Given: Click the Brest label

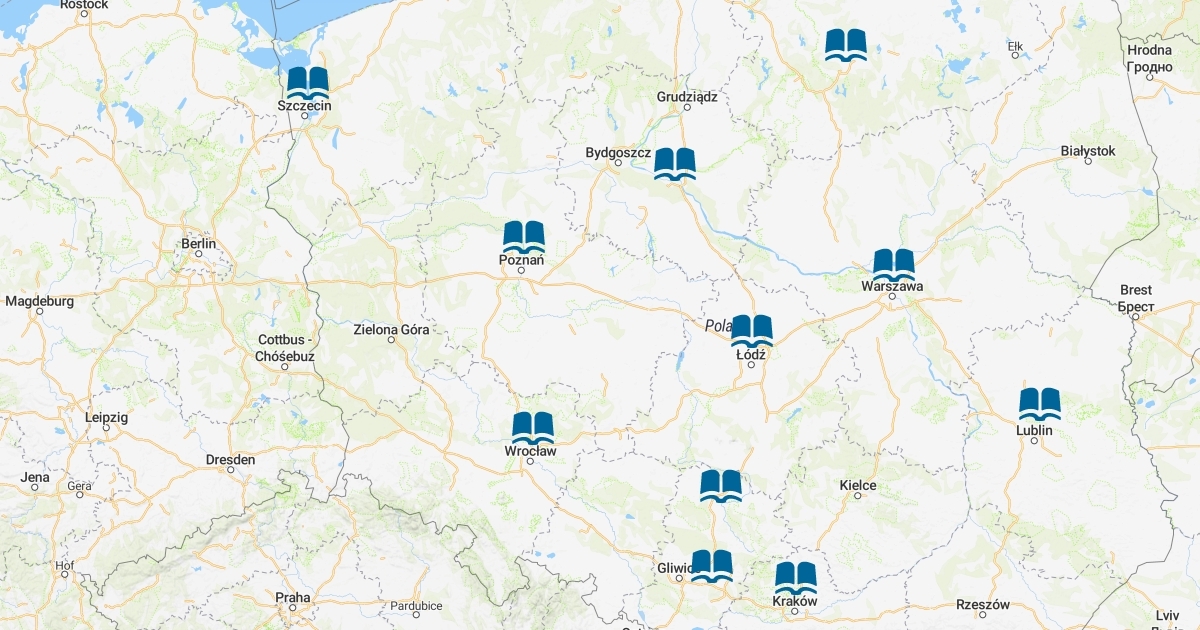Looking at the screenshot, I should [1136, 297].
